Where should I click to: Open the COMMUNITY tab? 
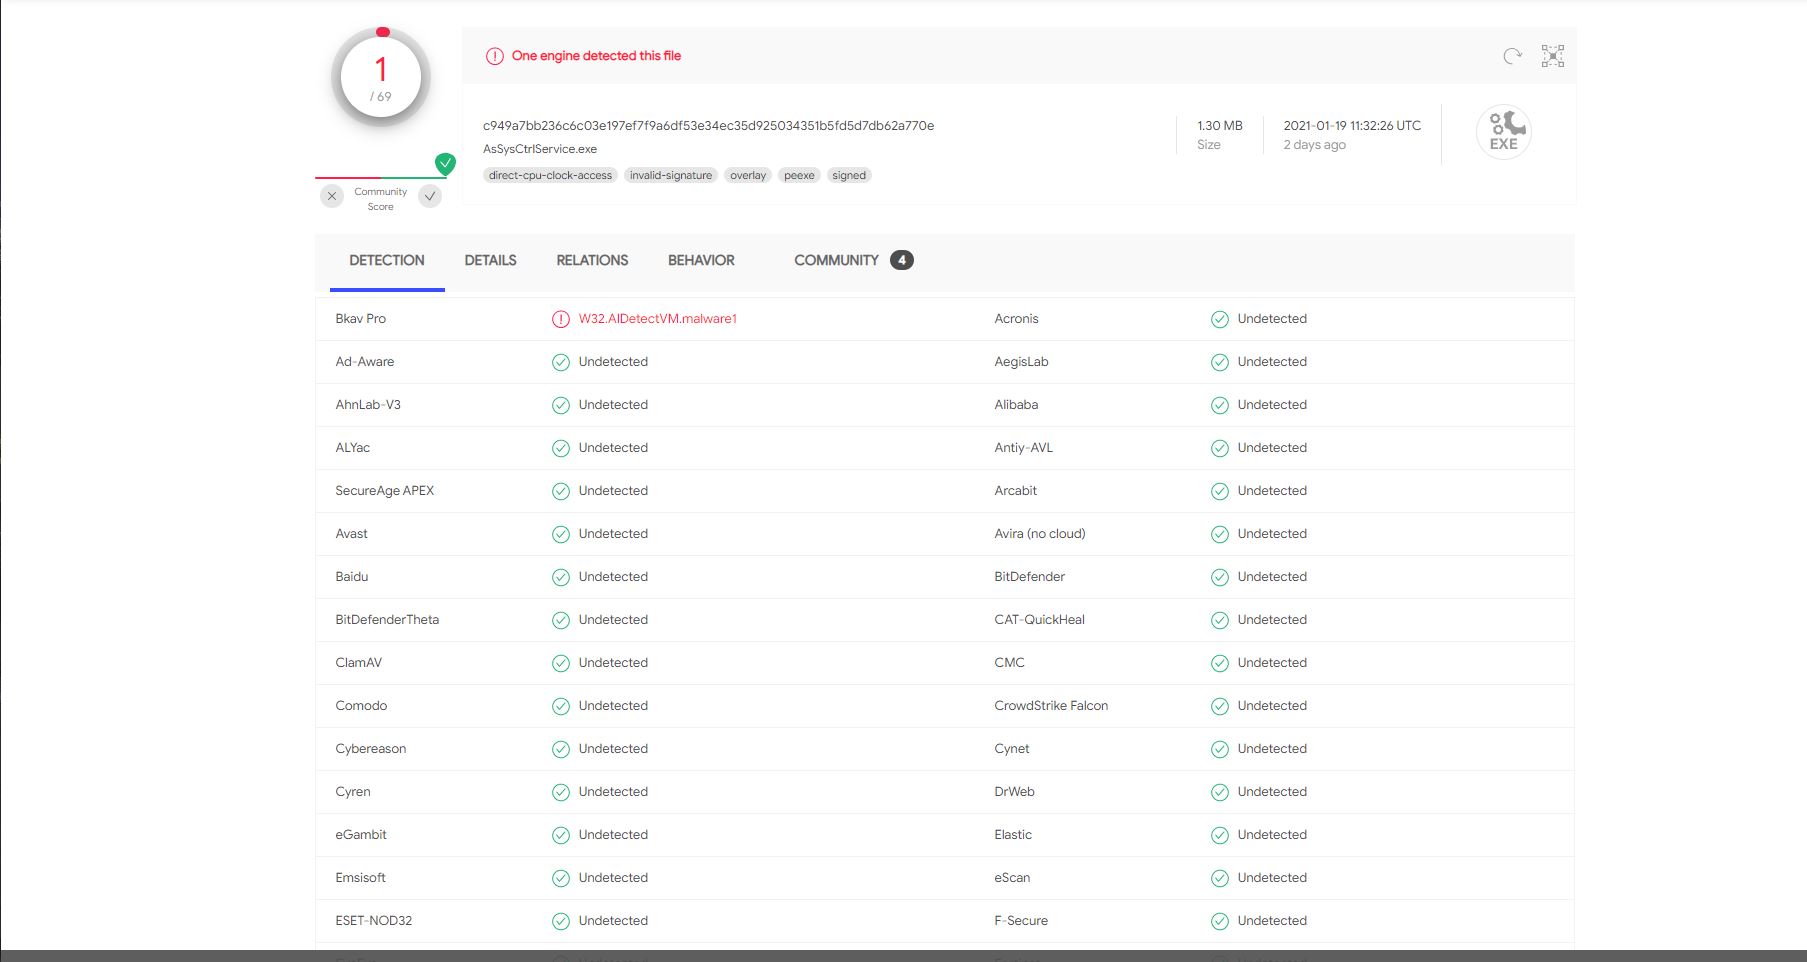853,260
